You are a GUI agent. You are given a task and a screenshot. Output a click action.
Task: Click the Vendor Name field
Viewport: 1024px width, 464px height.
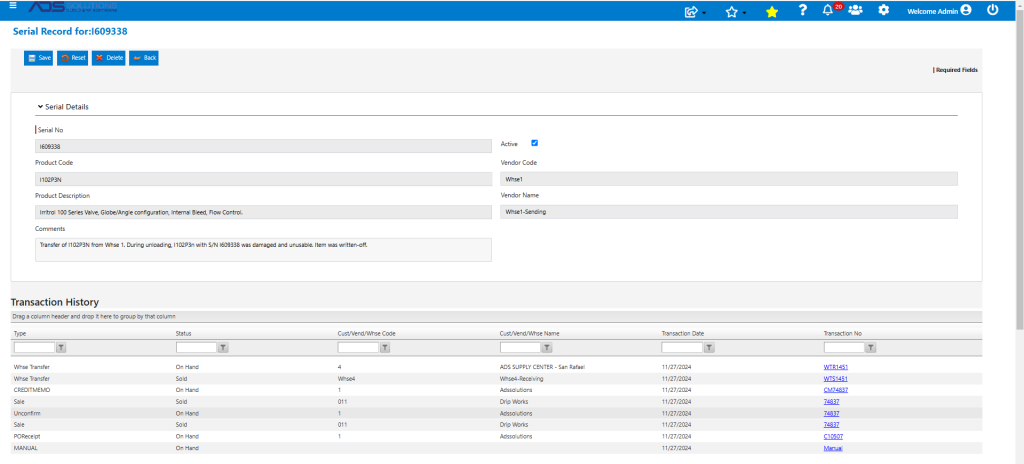pyautogui.click(x=729, y=212)
